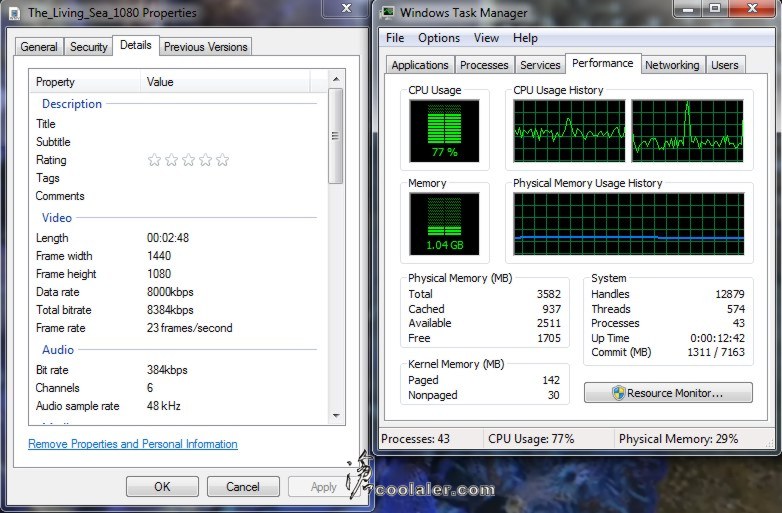Close the Windows Task Manager
This screenshot has width=782, height=513.
tap(753, 8)
